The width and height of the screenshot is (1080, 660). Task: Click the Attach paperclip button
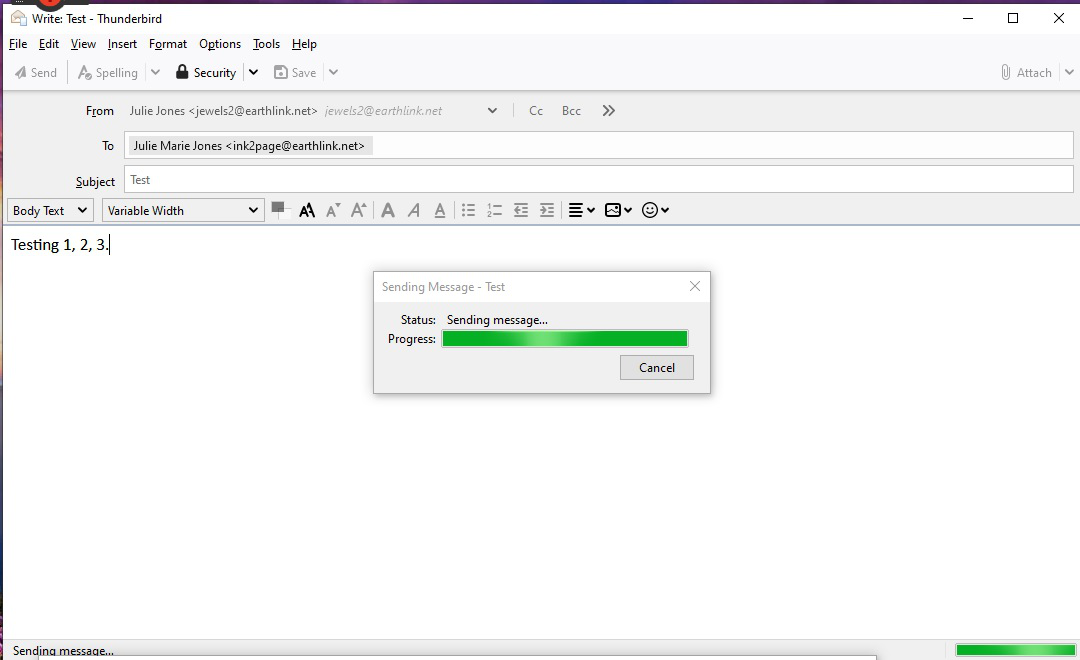1026,72
